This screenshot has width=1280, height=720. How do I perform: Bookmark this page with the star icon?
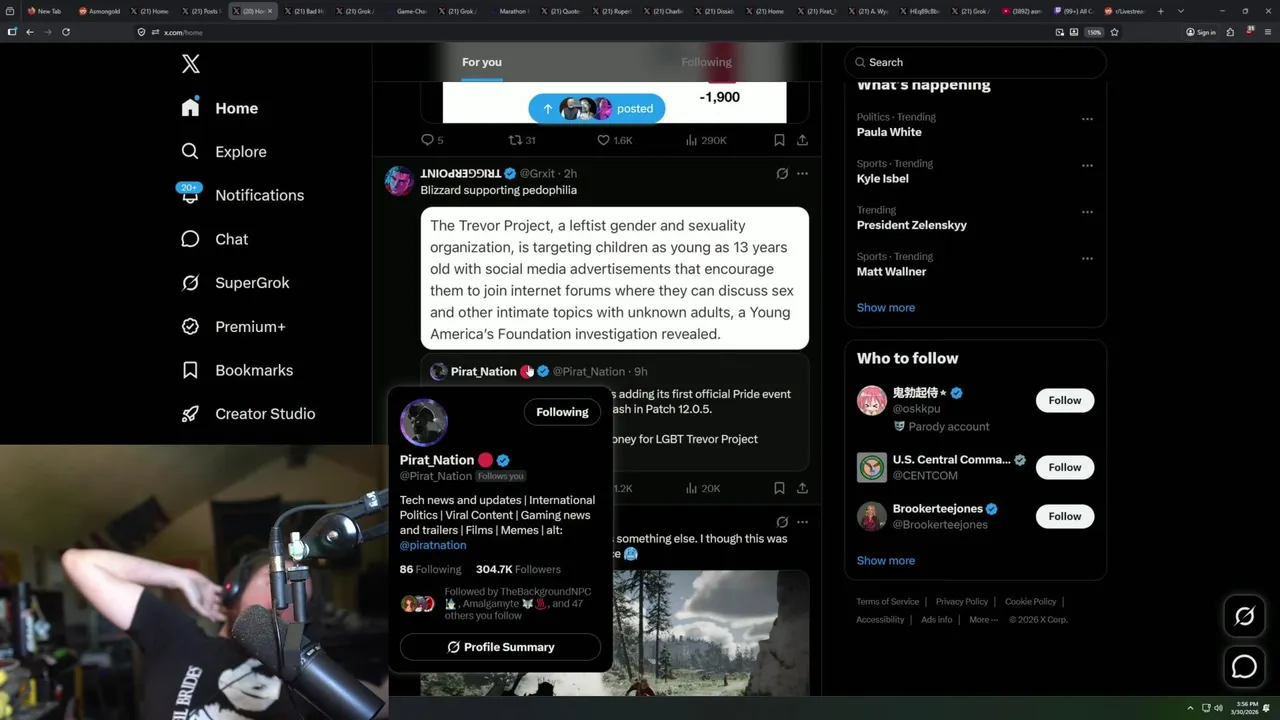[1114, 32]
